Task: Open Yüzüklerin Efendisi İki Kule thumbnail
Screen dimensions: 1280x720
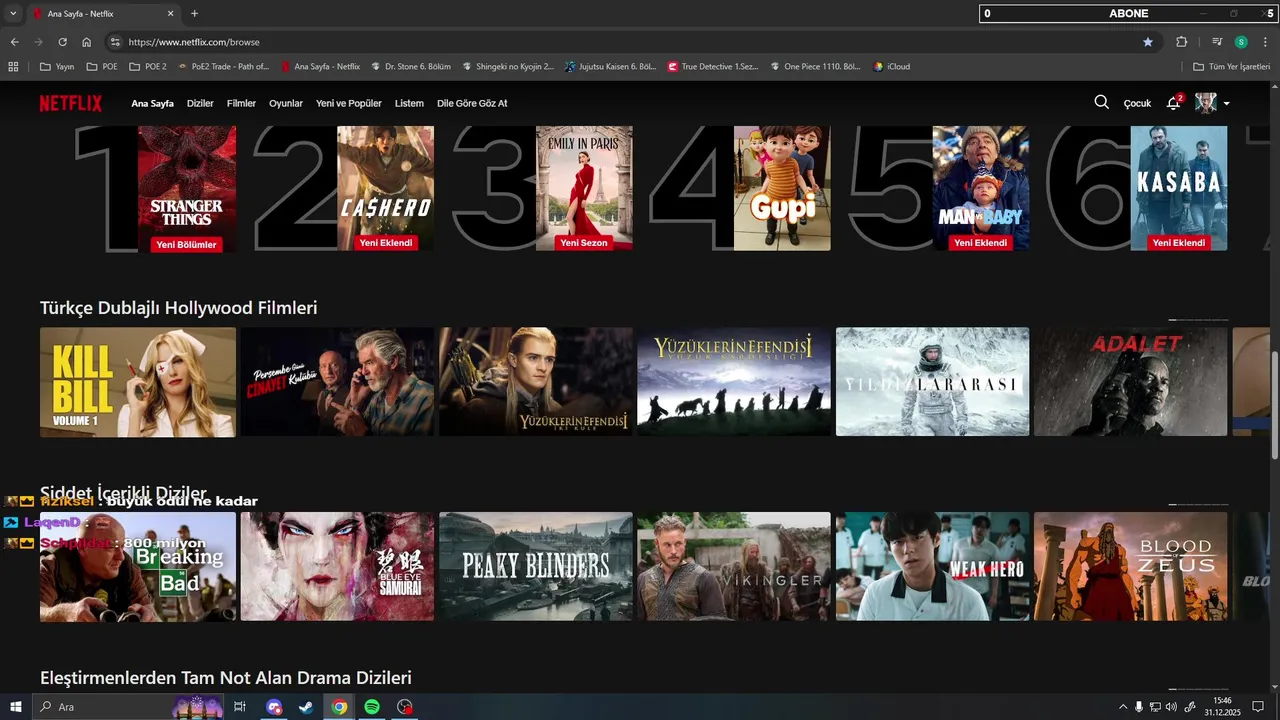Action: click(536, 382)
